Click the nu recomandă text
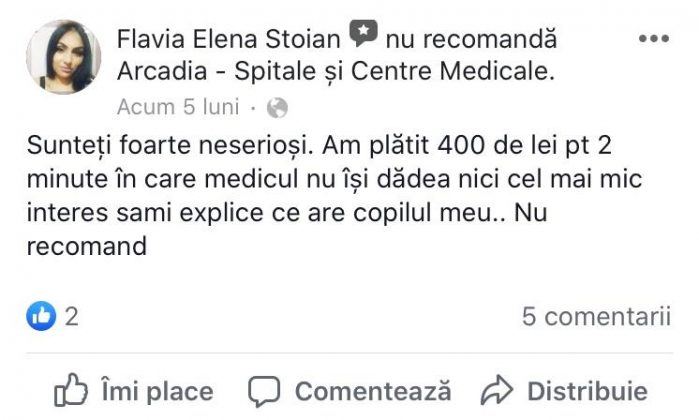699x420 pixels. (471, 39)
